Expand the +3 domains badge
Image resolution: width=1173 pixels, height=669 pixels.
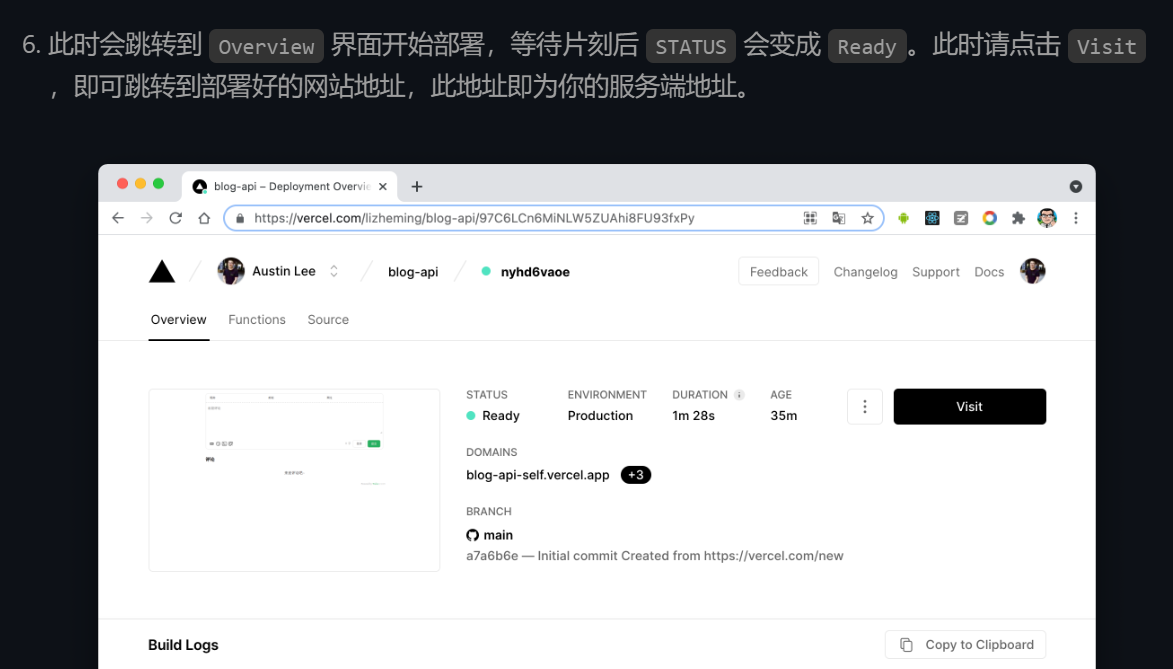click(x=636, y=475)
